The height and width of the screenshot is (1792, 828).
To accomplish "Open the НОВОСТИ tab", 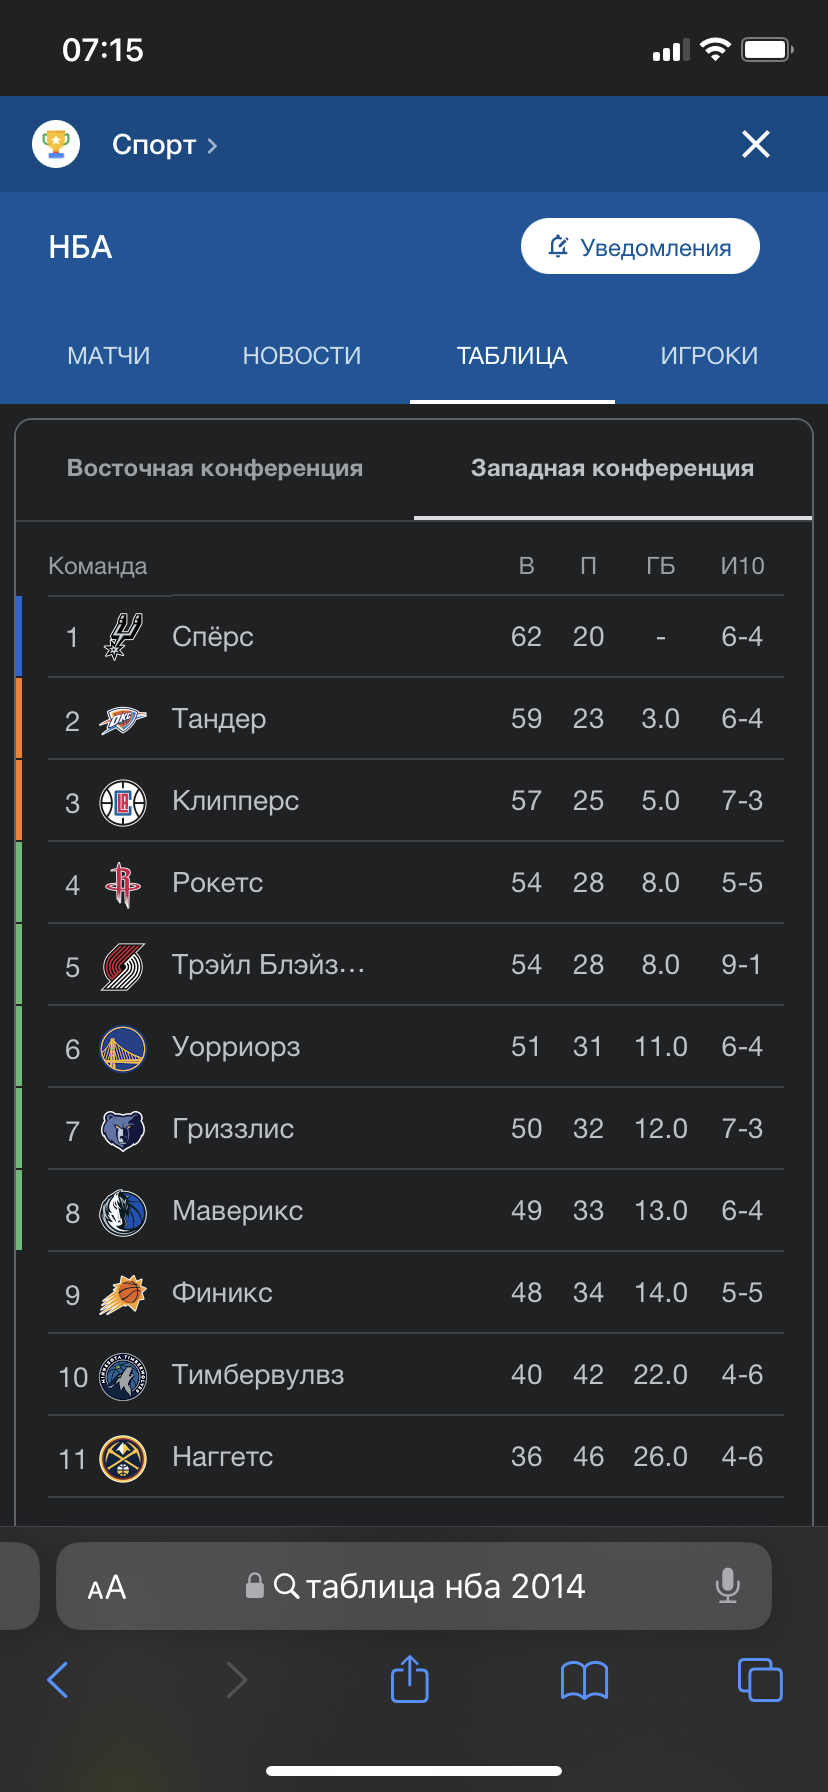I will 302,356.
